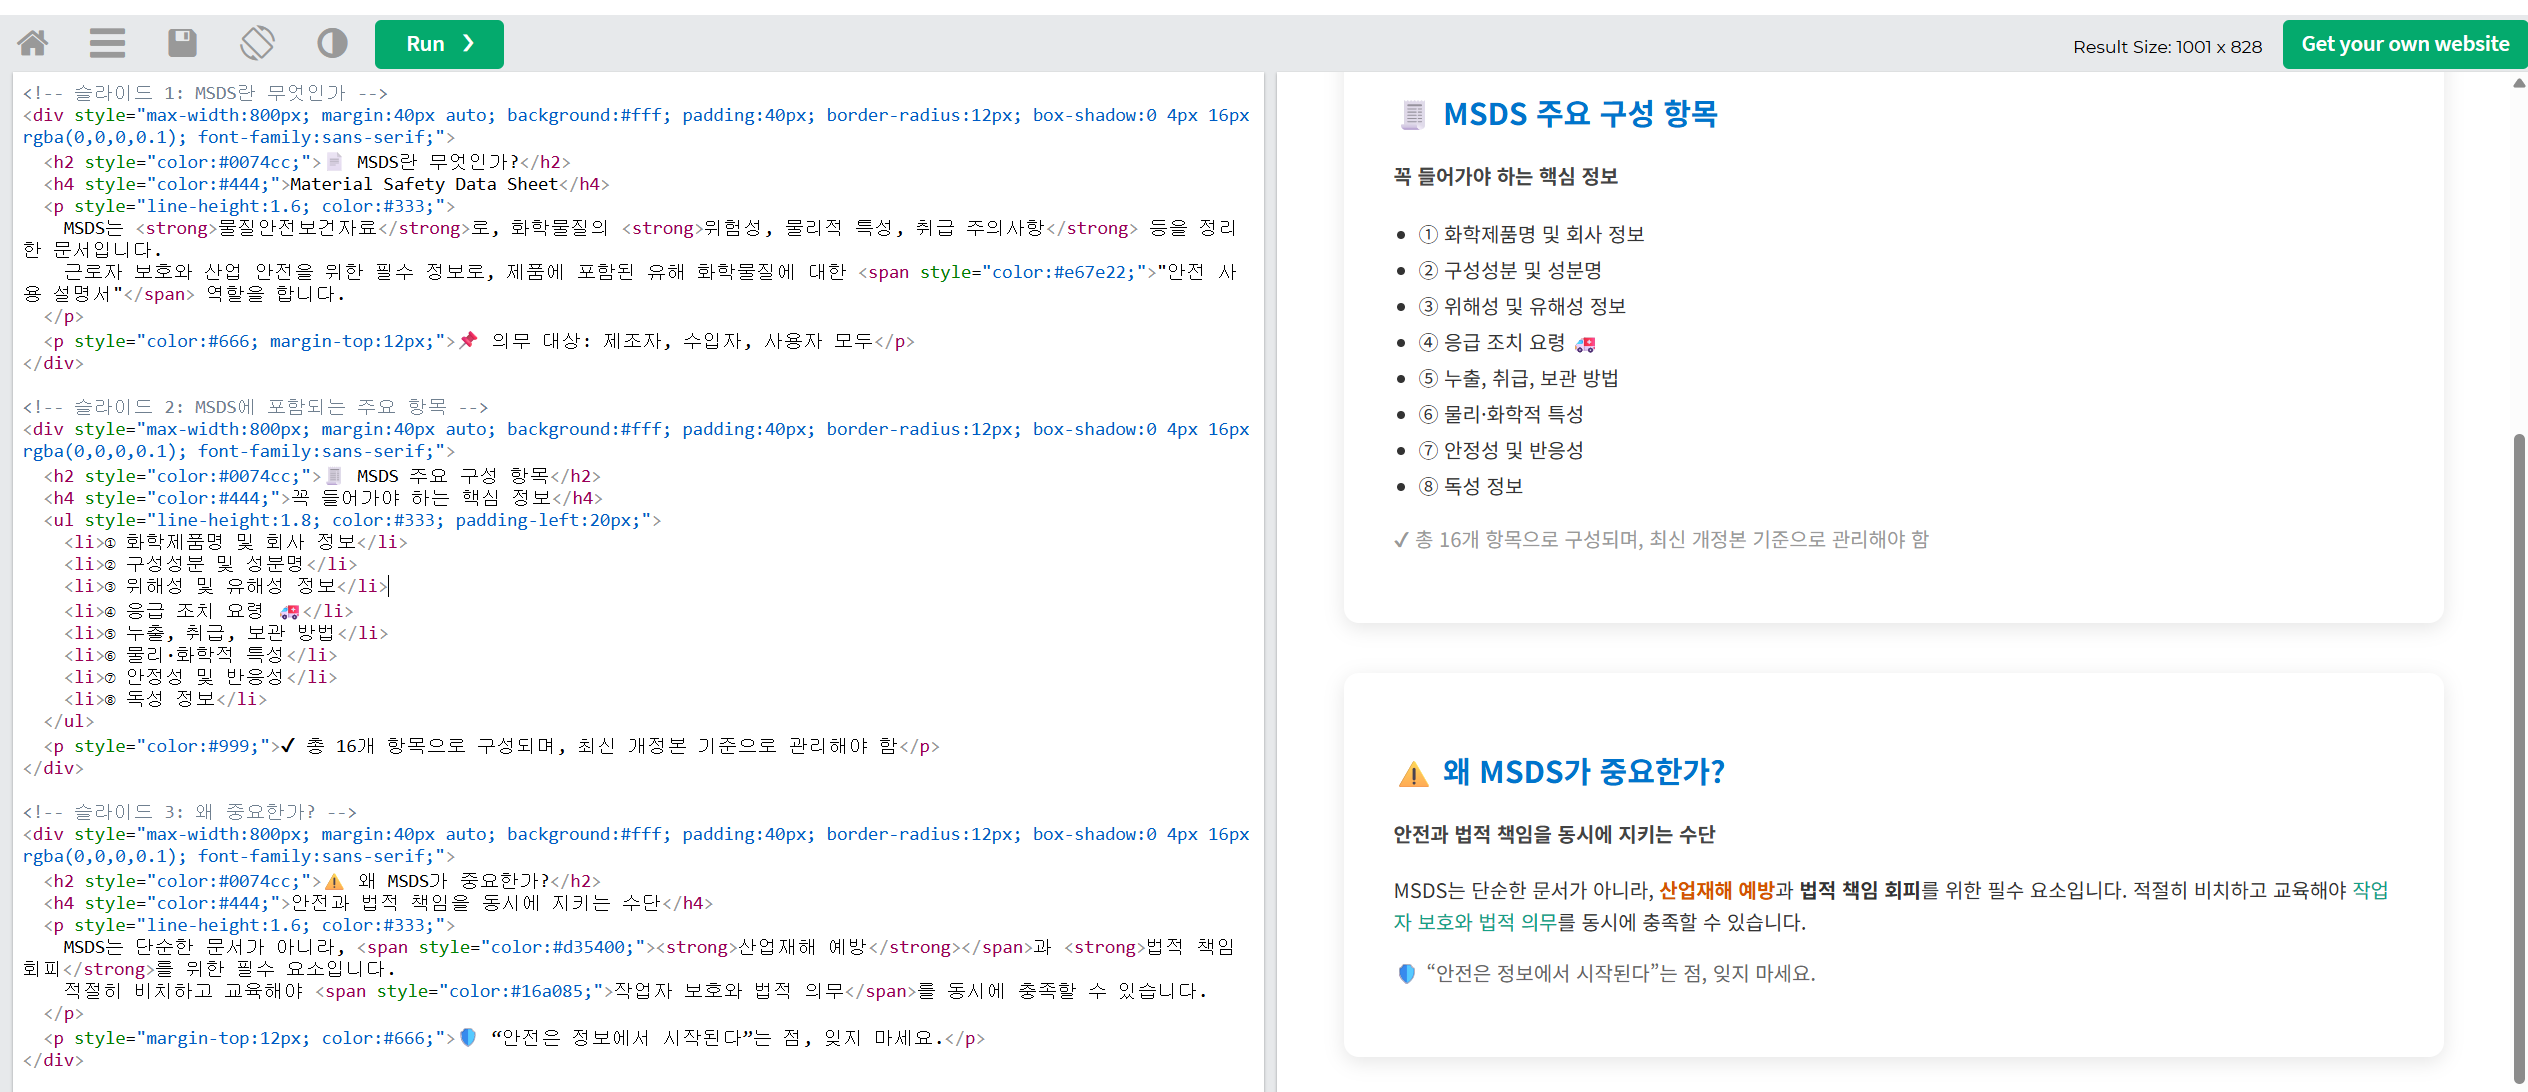
Task: Click the document icon beside MSDS 주요 구성 항목
Action: [1413, 115]
